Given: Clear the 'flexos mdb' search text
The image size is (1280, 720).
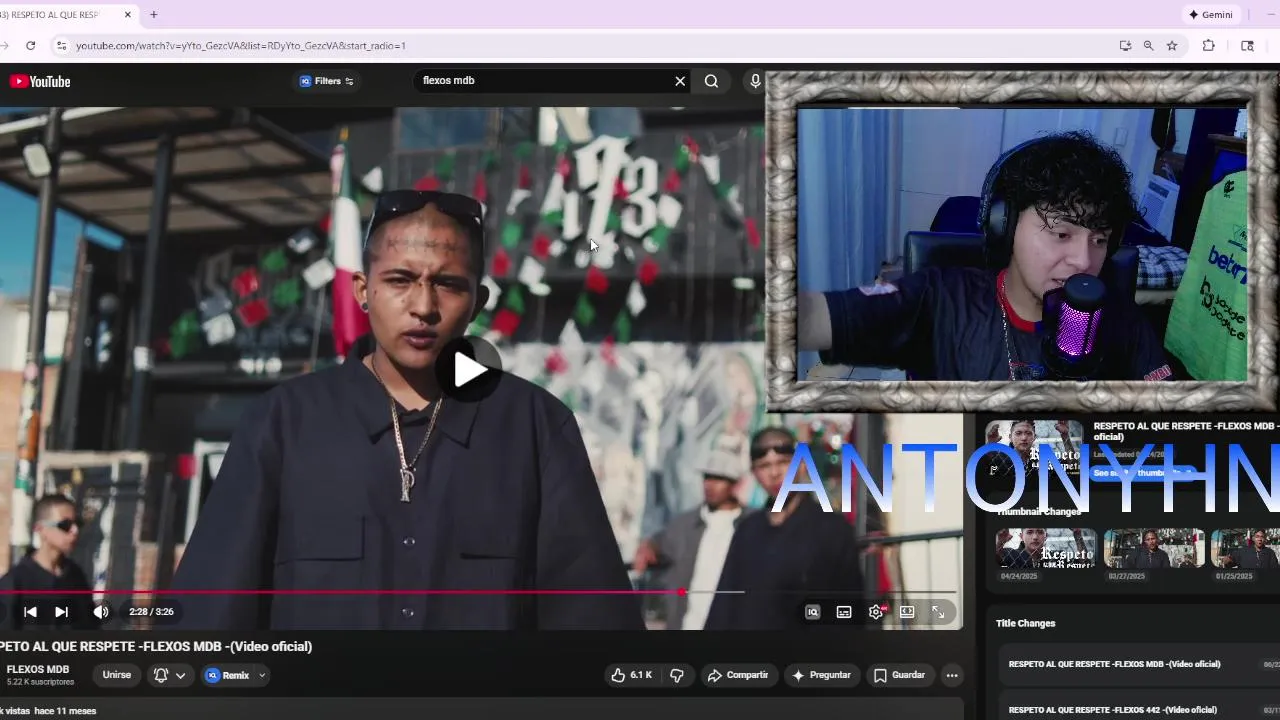Looking at the screenshot, I should click(680, 81).
